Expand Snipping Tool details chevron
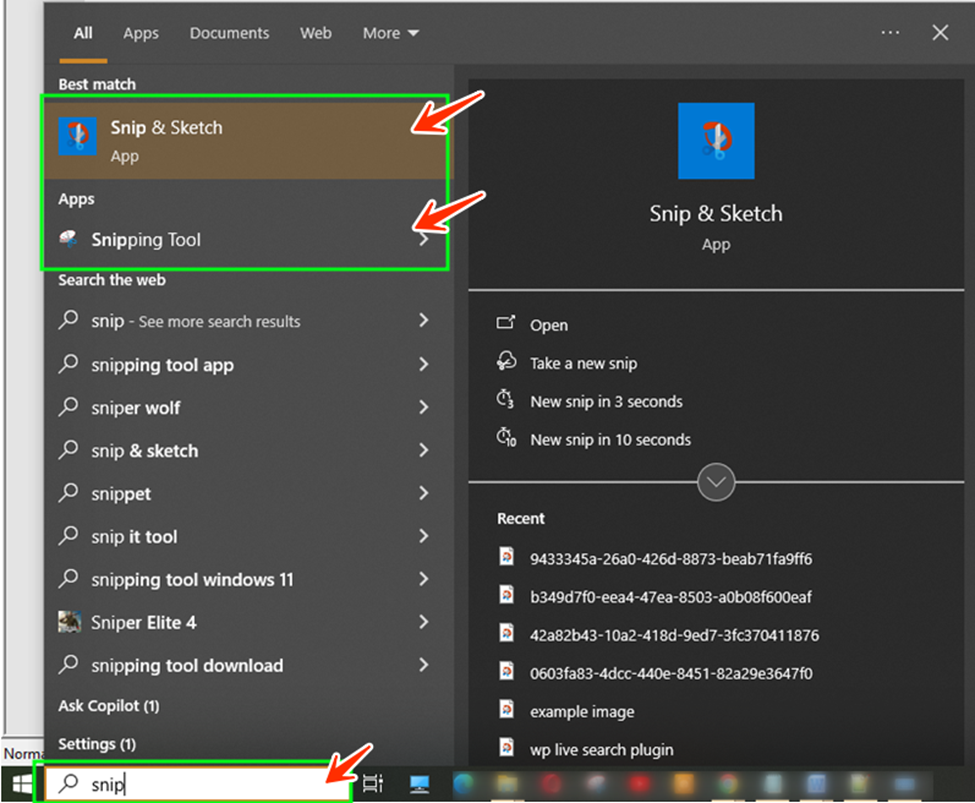The image size is (975, 803). click(x=423, y=239)
